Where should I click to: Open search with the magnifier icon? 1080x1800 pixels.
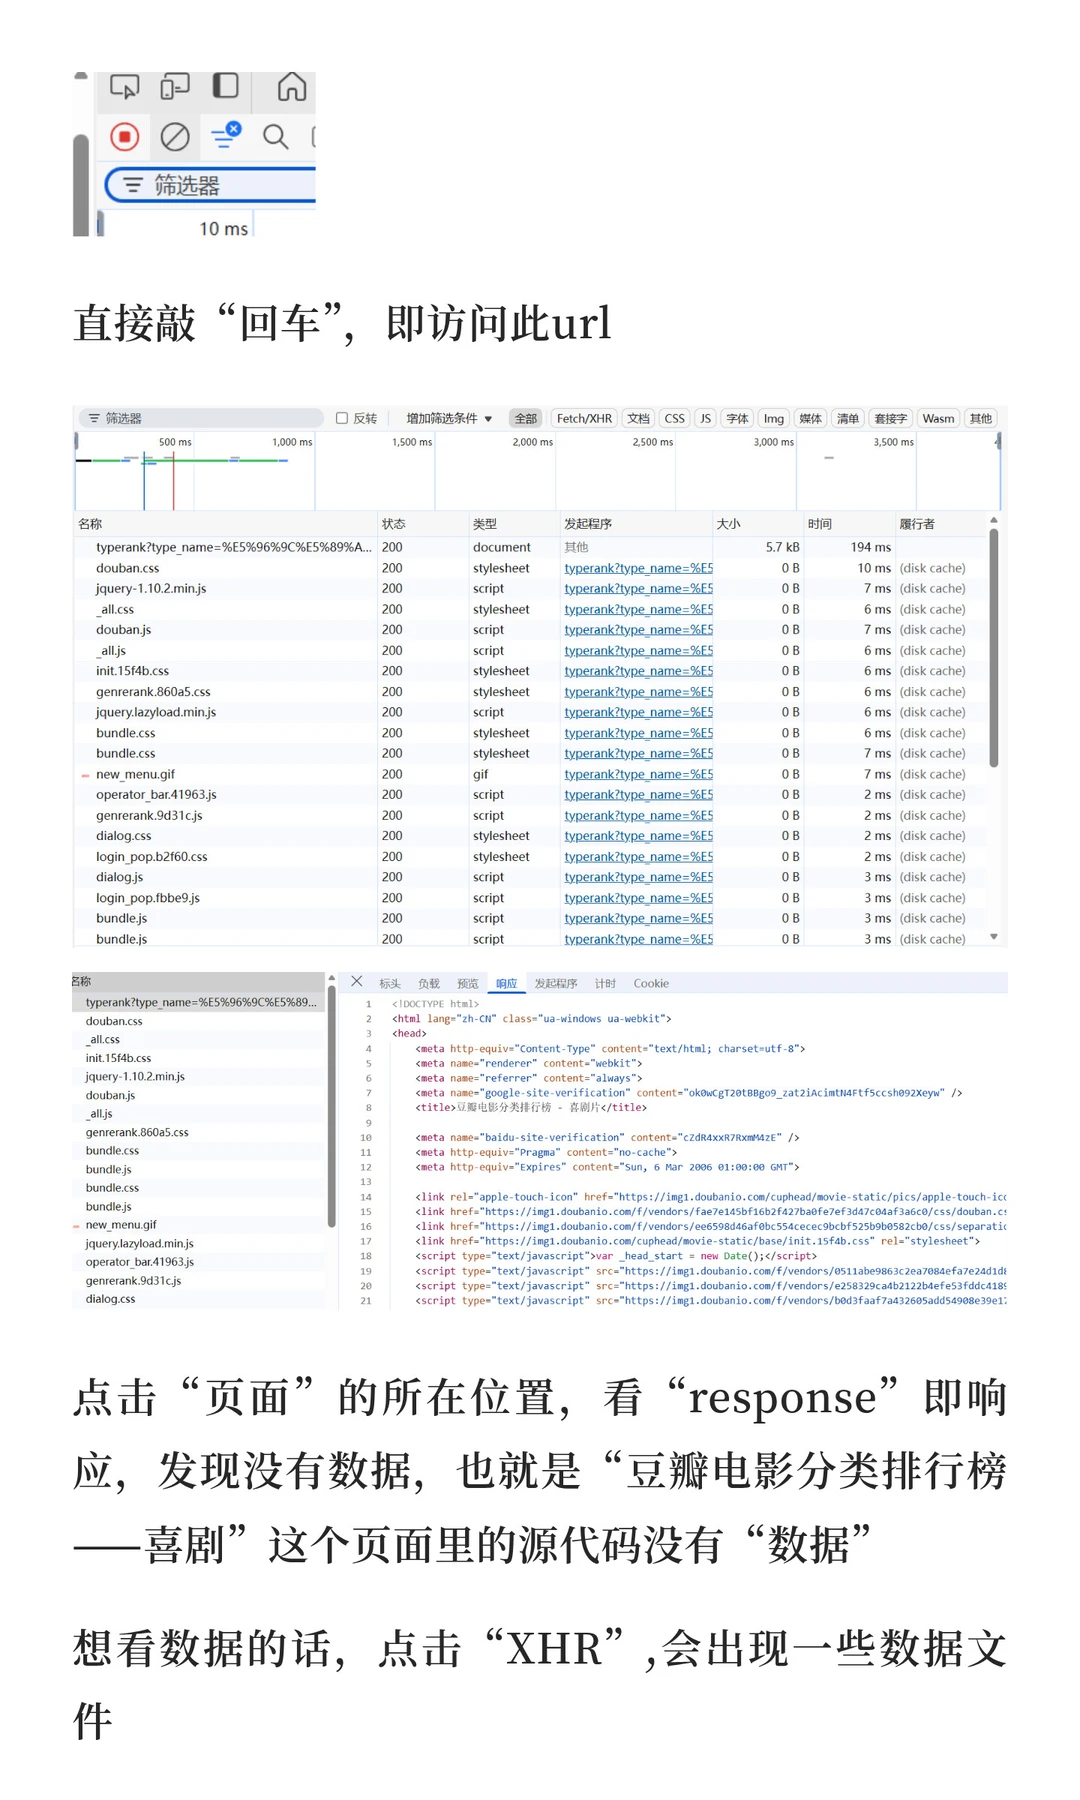(276, 136)
